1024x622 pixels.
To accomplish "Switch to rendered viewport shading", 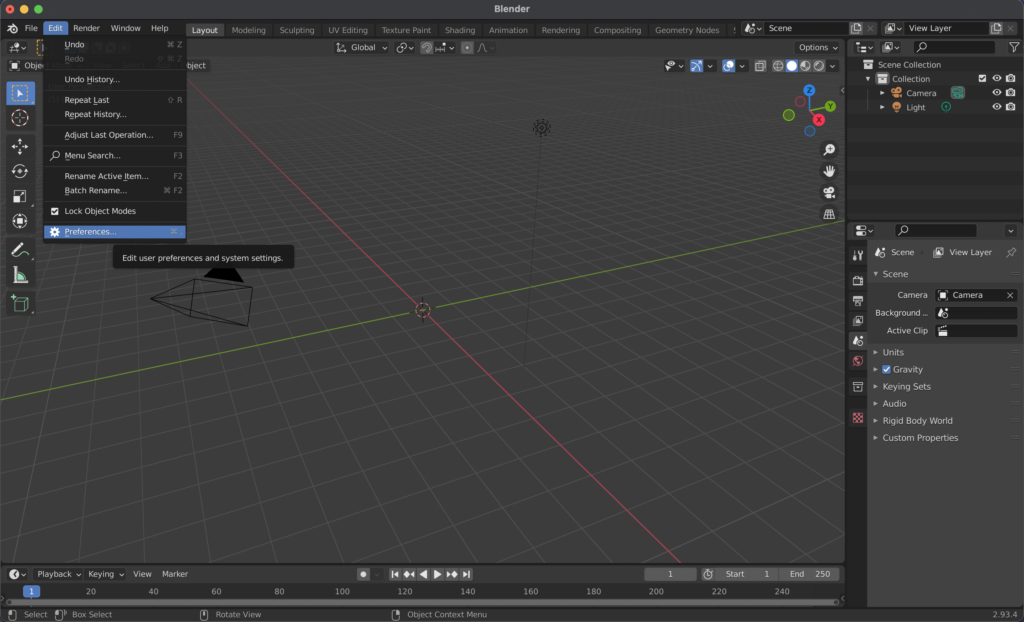I will [819, 66].
